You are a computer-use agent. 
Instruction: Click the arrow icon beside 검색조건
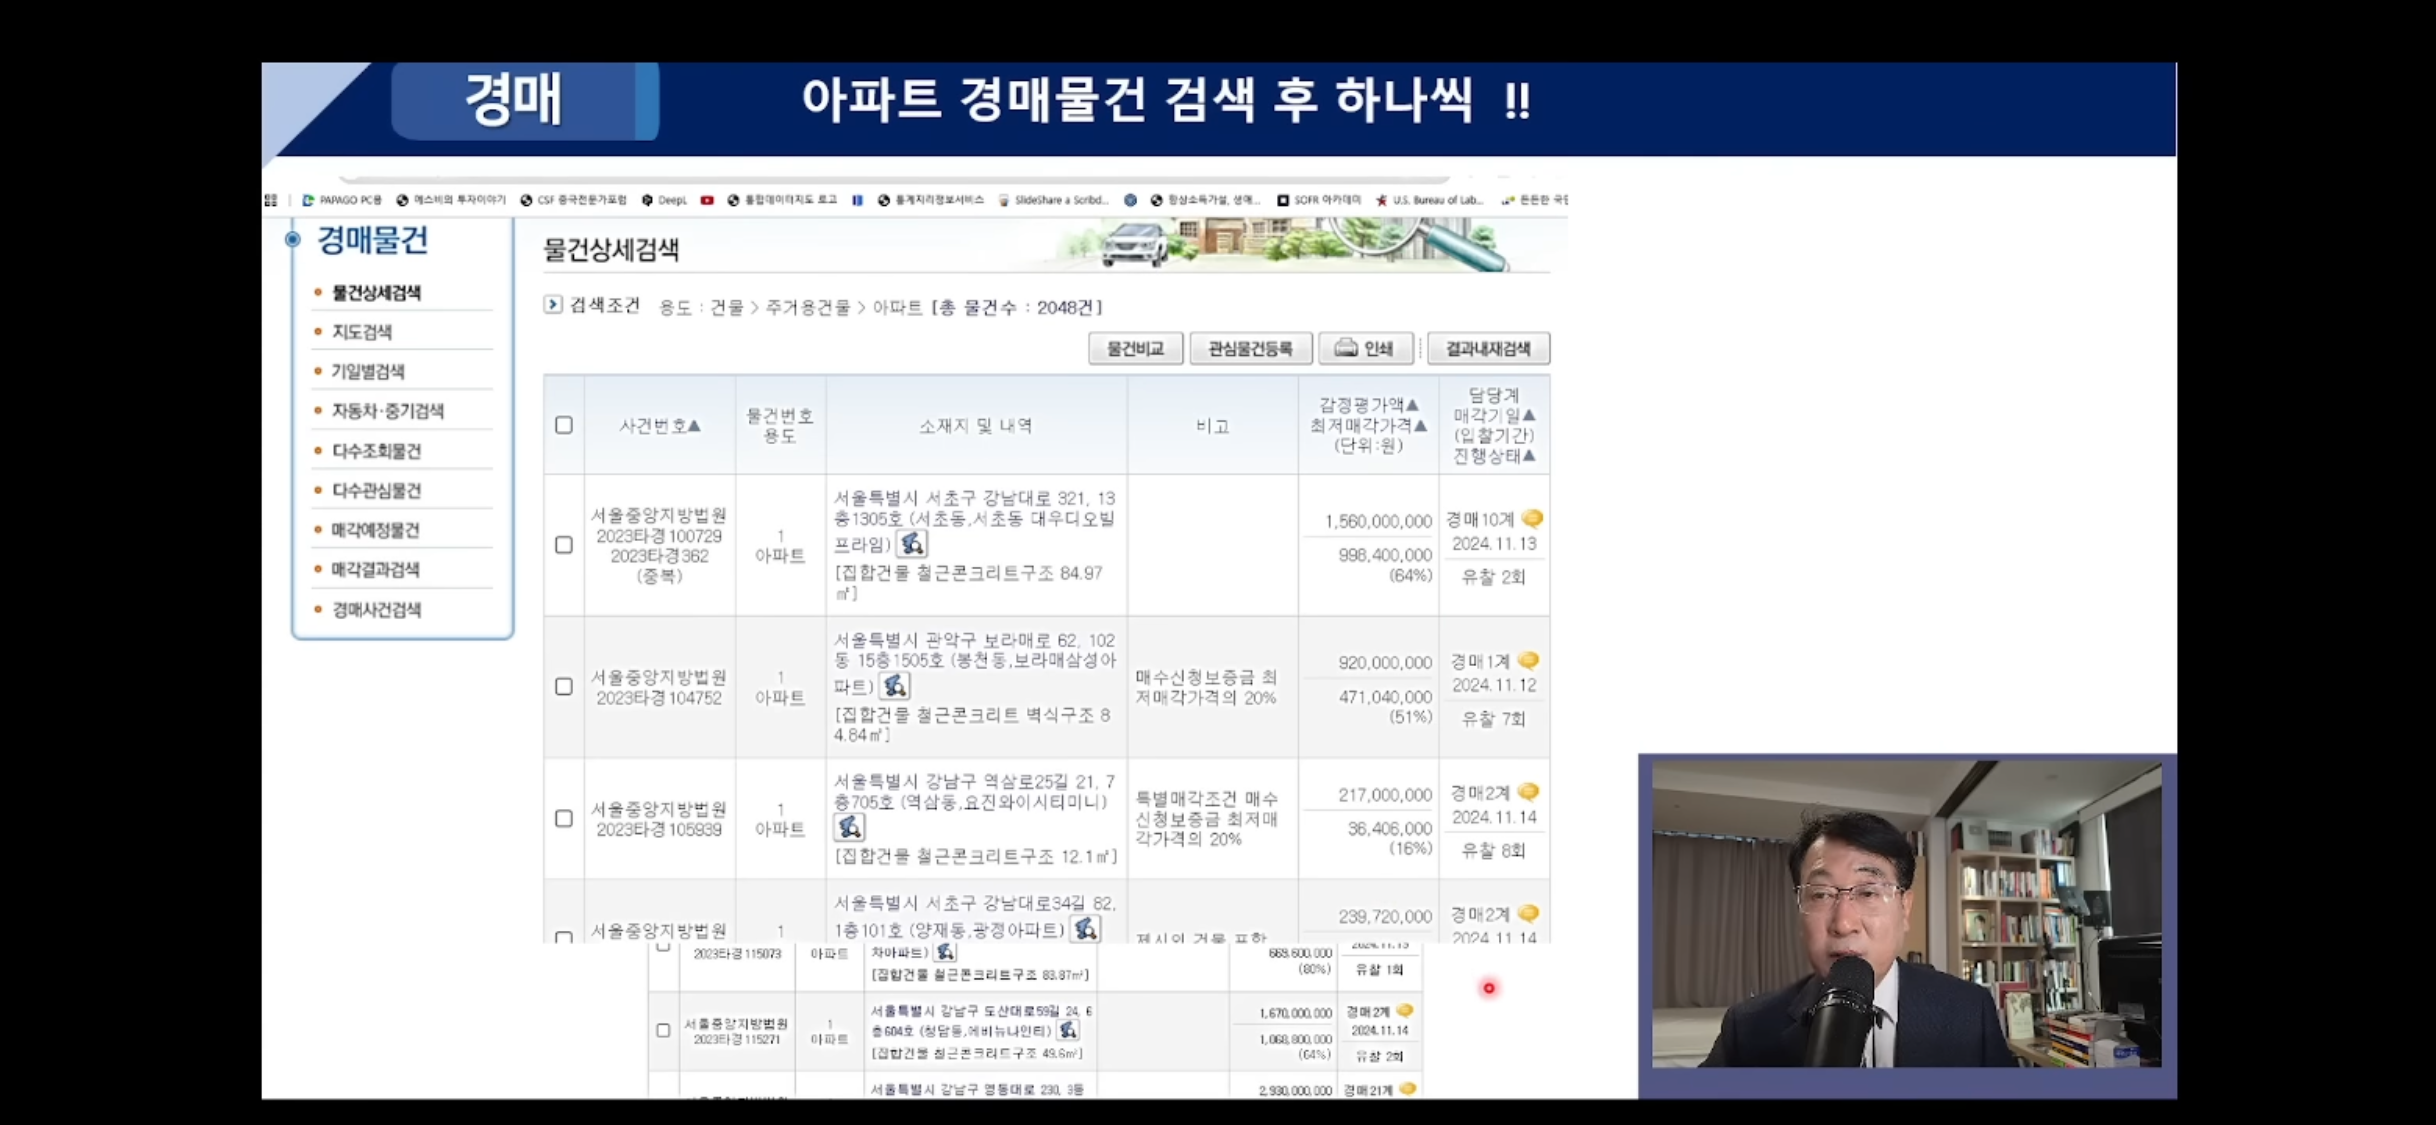(x=552, y=304)
